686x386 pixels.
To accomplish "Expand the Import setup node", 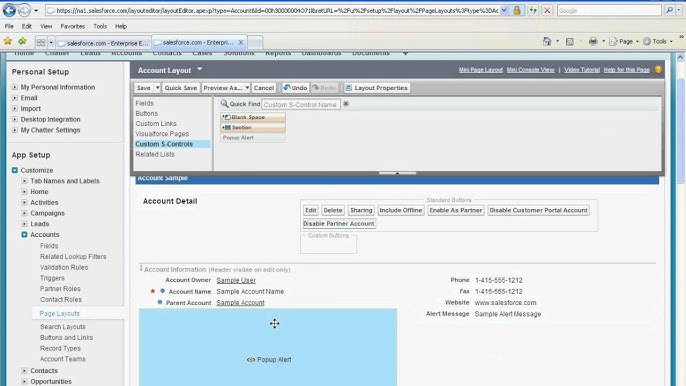I will tap(15, 108).
